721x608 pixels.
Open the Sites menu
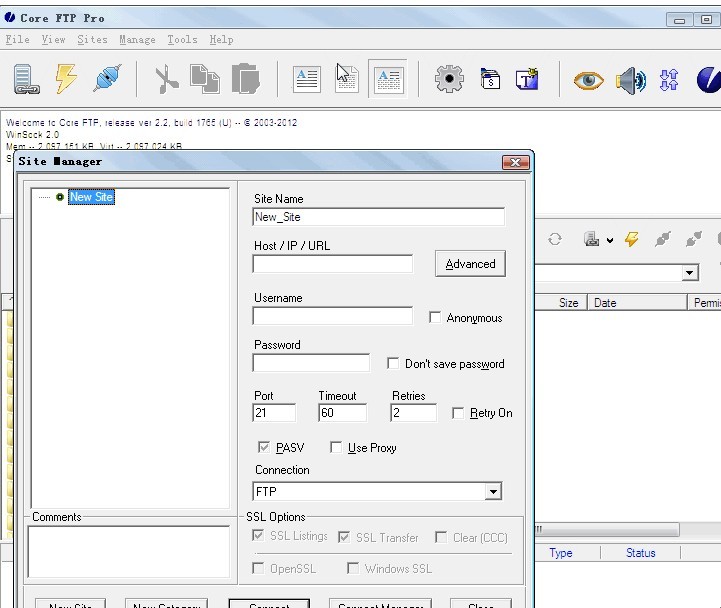[x=92, y=40]
